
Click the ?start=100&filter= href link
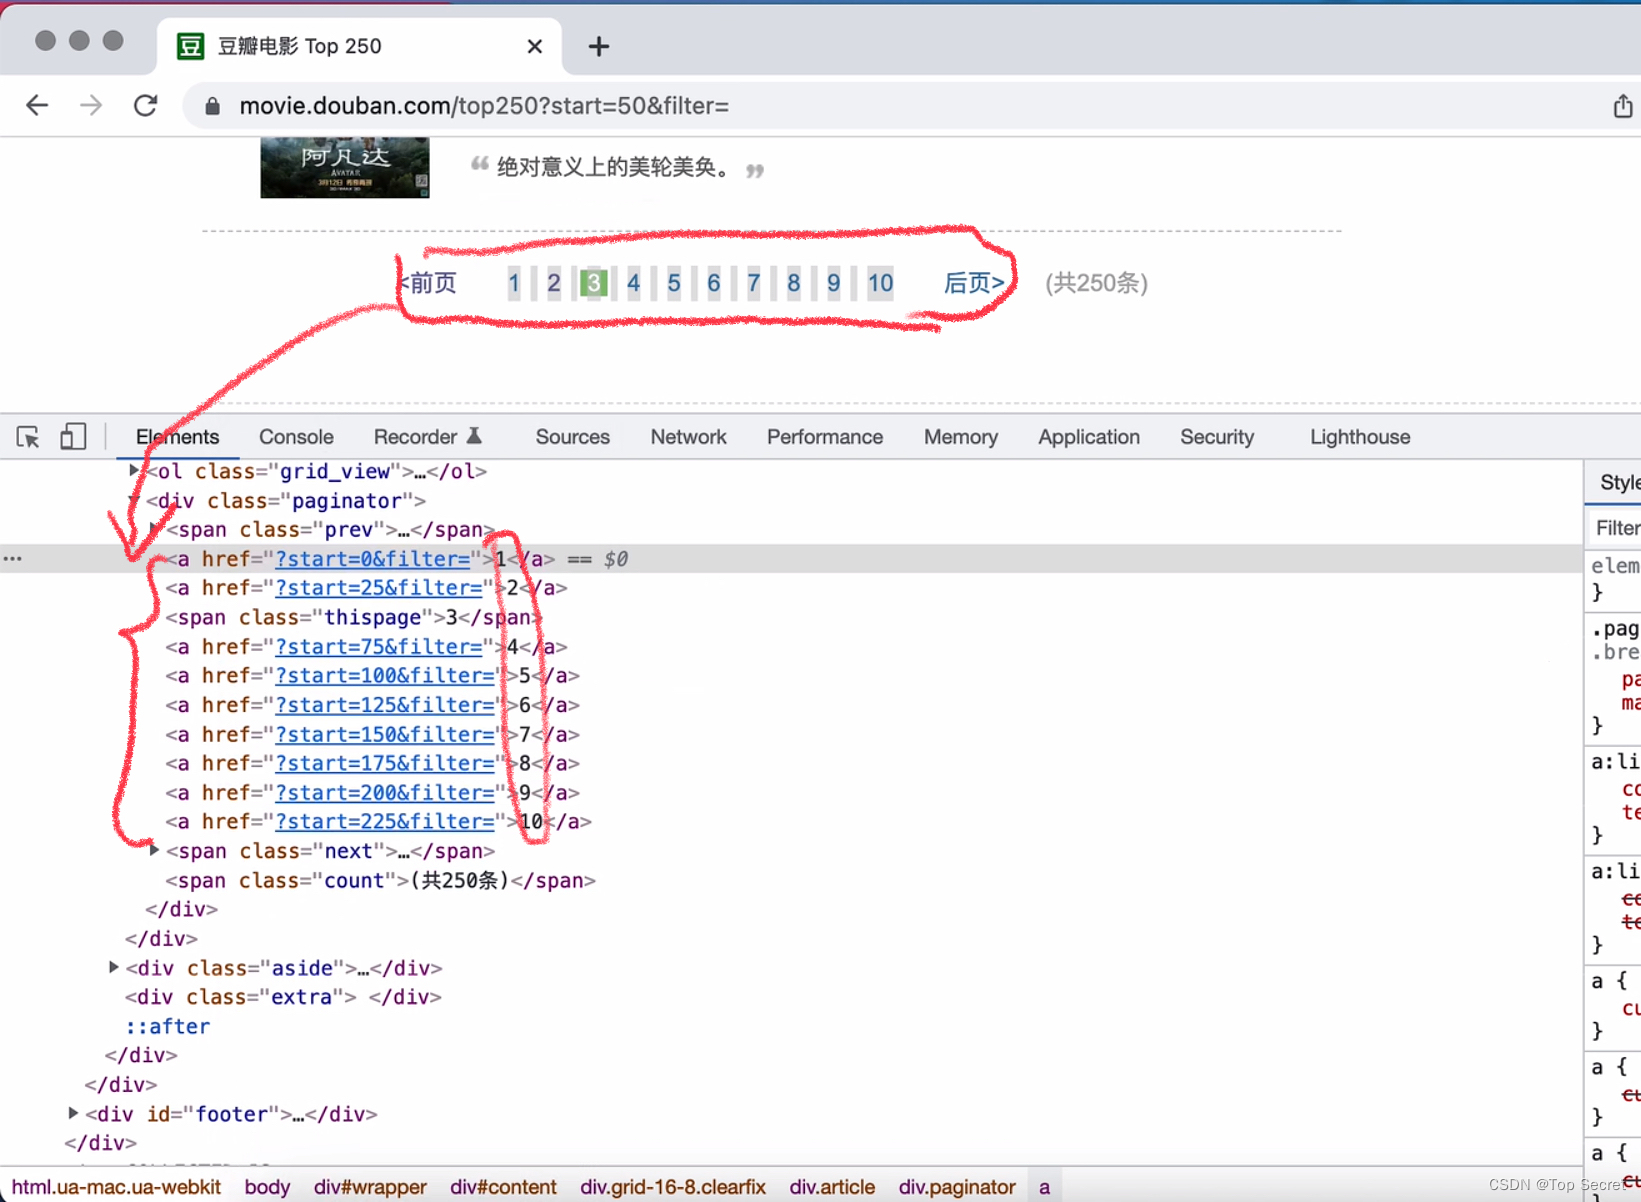point(385,676)
